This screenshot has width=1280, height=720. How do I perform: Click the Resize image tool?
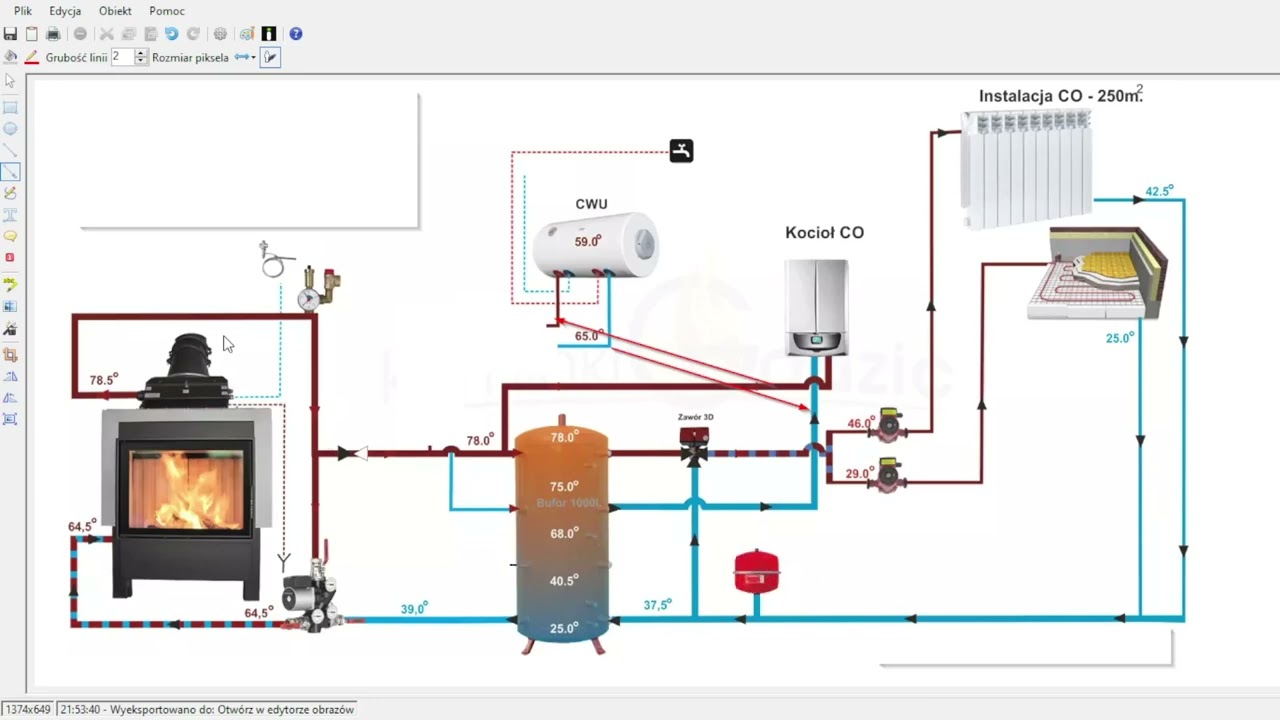tap(10, 418)
